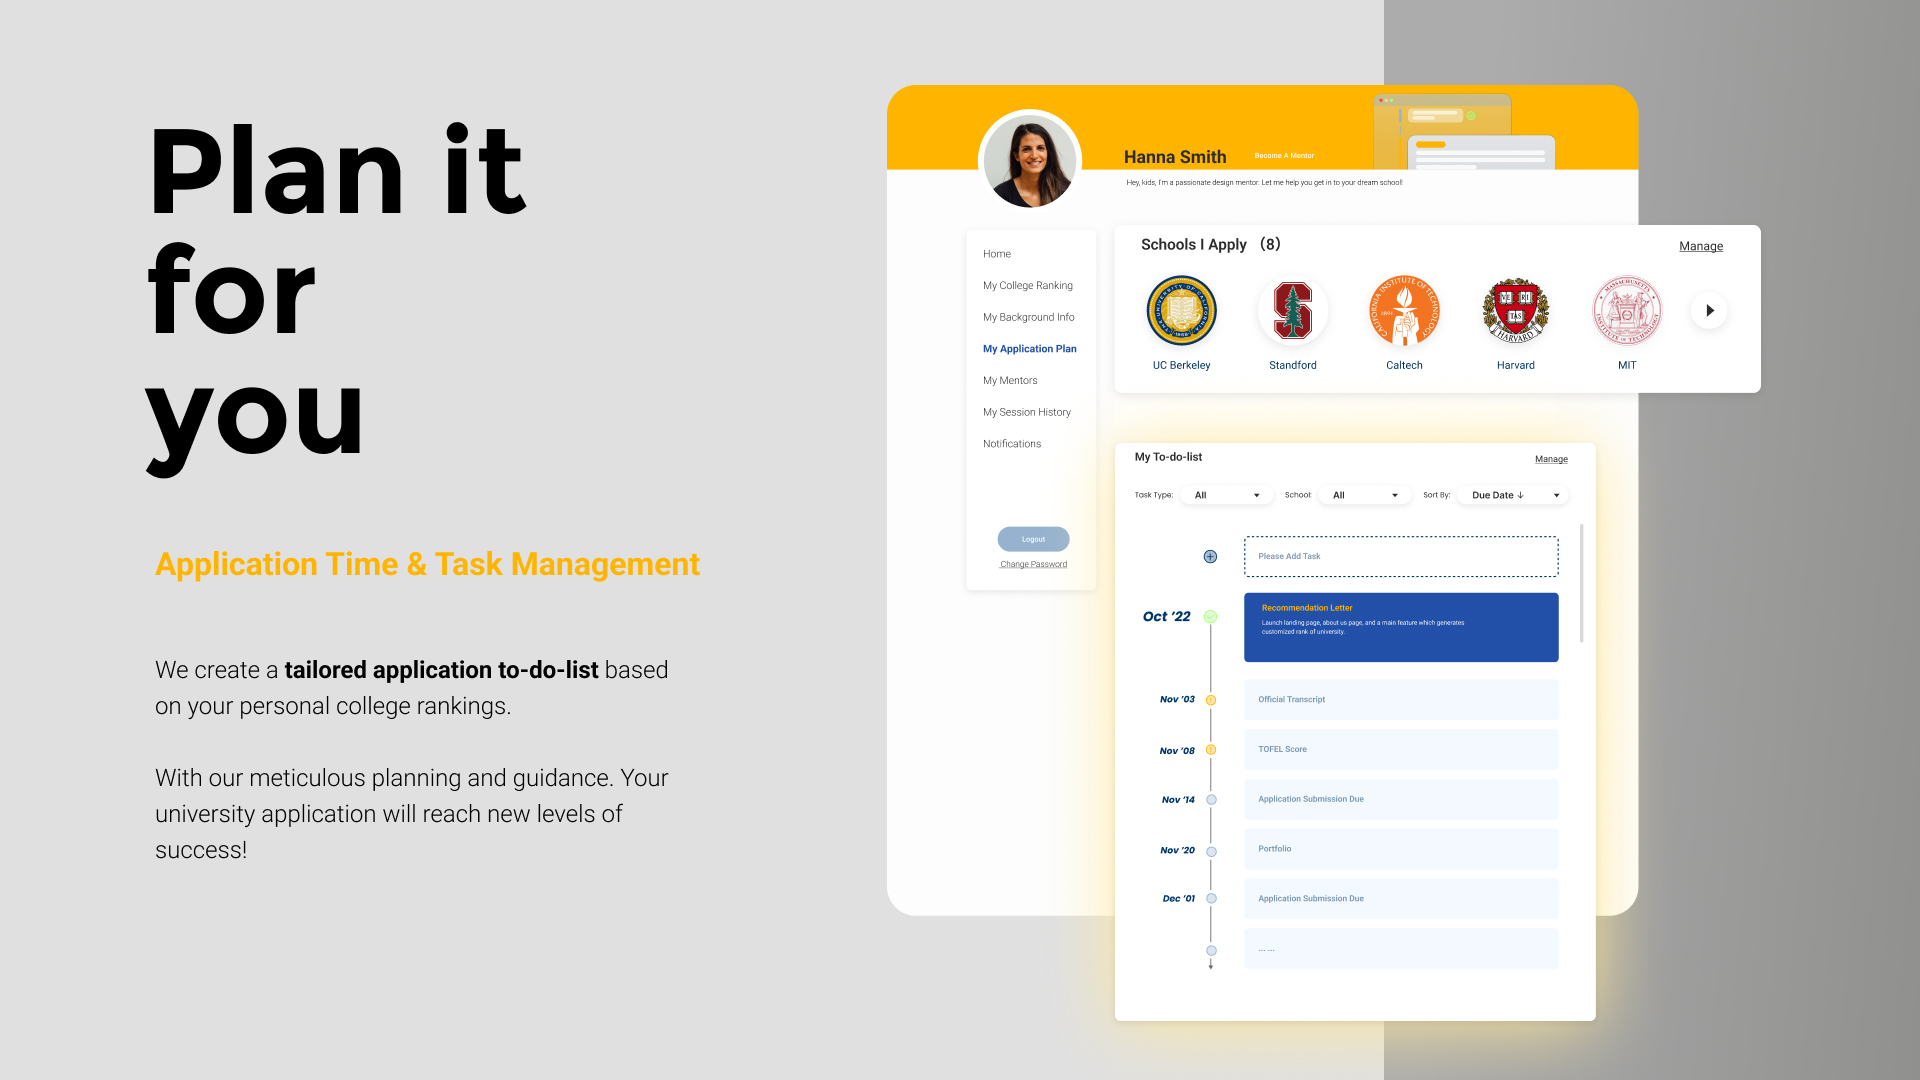Click Manage link in Schools I Apply

(x=1700, y=246)
